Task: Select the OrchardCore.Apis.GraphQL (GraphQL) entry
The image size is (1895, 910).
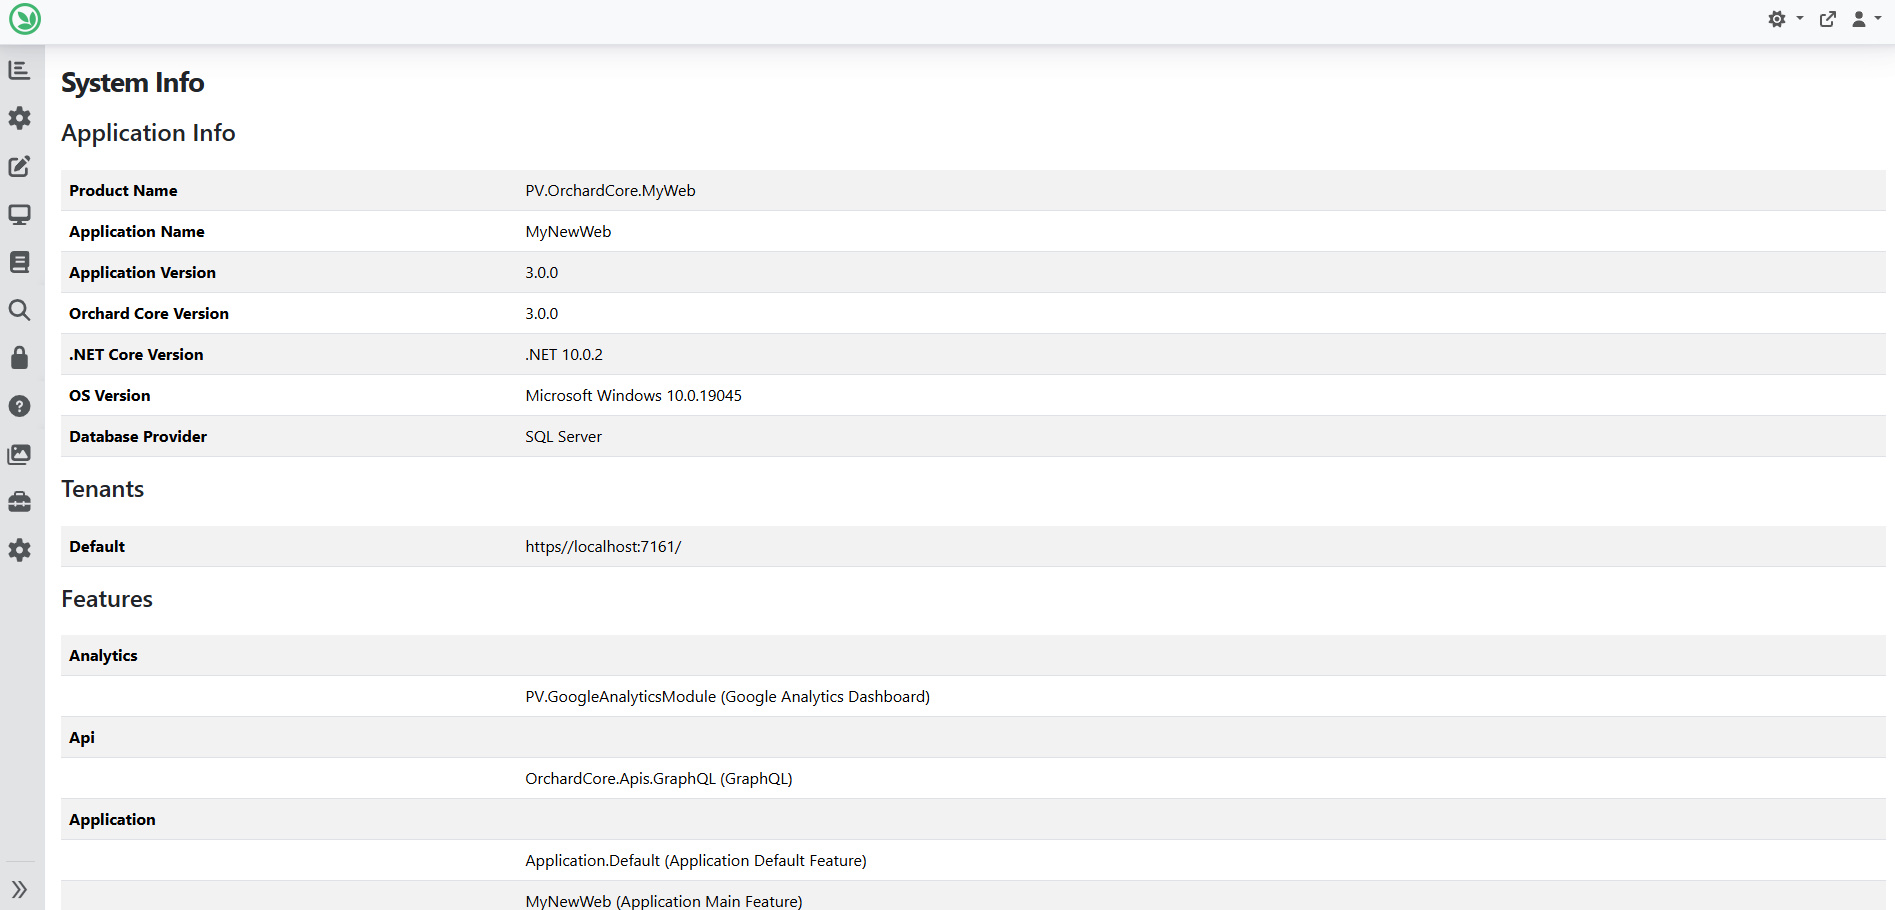Action: [659, 779]
